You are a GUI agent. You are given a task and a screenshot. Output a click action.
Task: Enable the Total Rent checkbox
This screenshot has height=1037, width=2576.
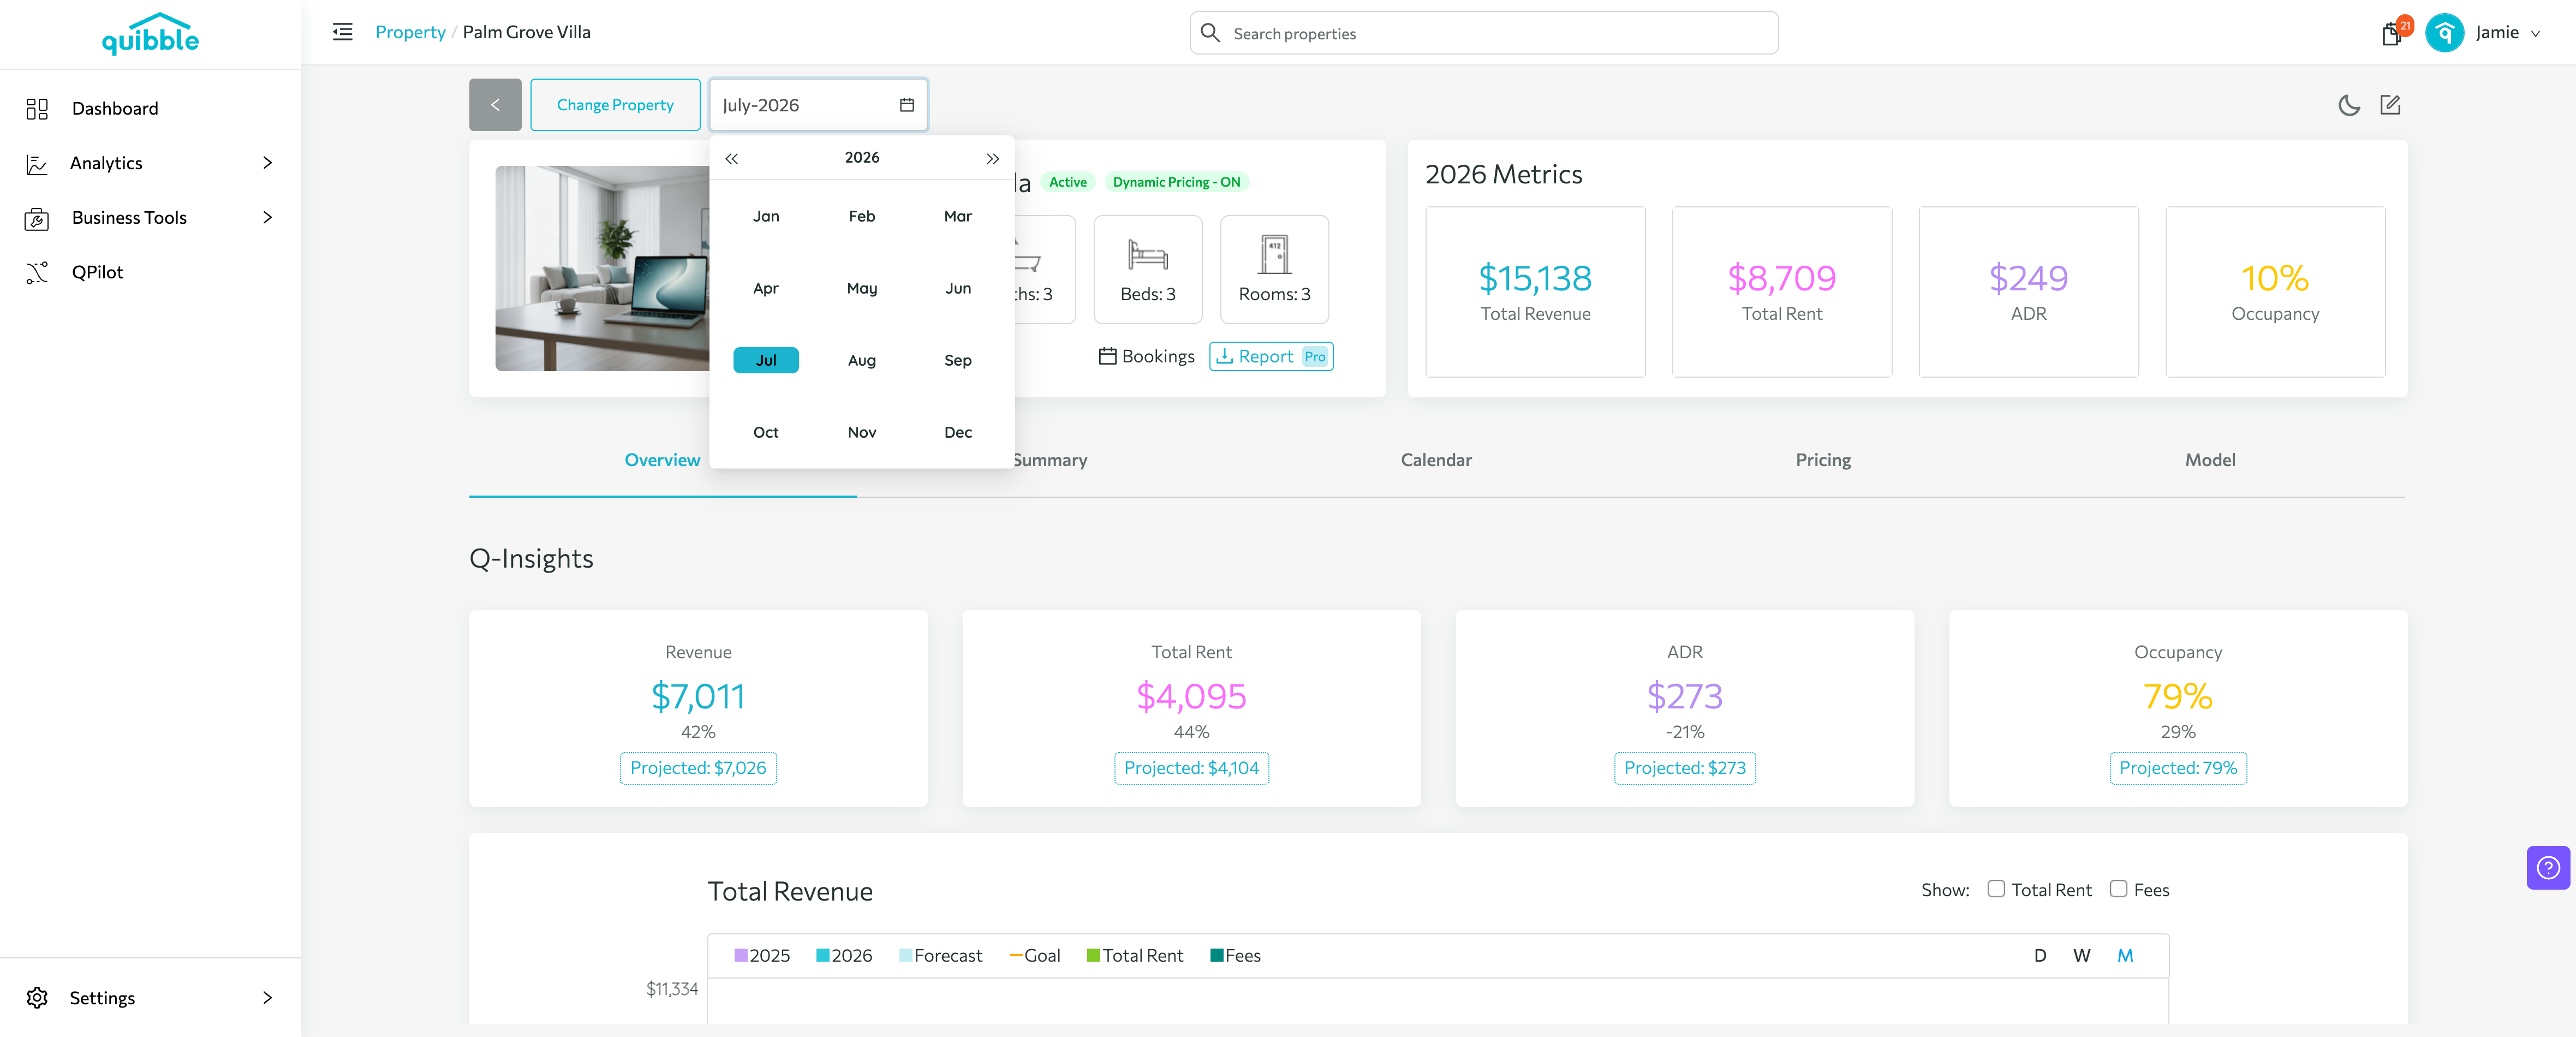[x=1996, y=888]
